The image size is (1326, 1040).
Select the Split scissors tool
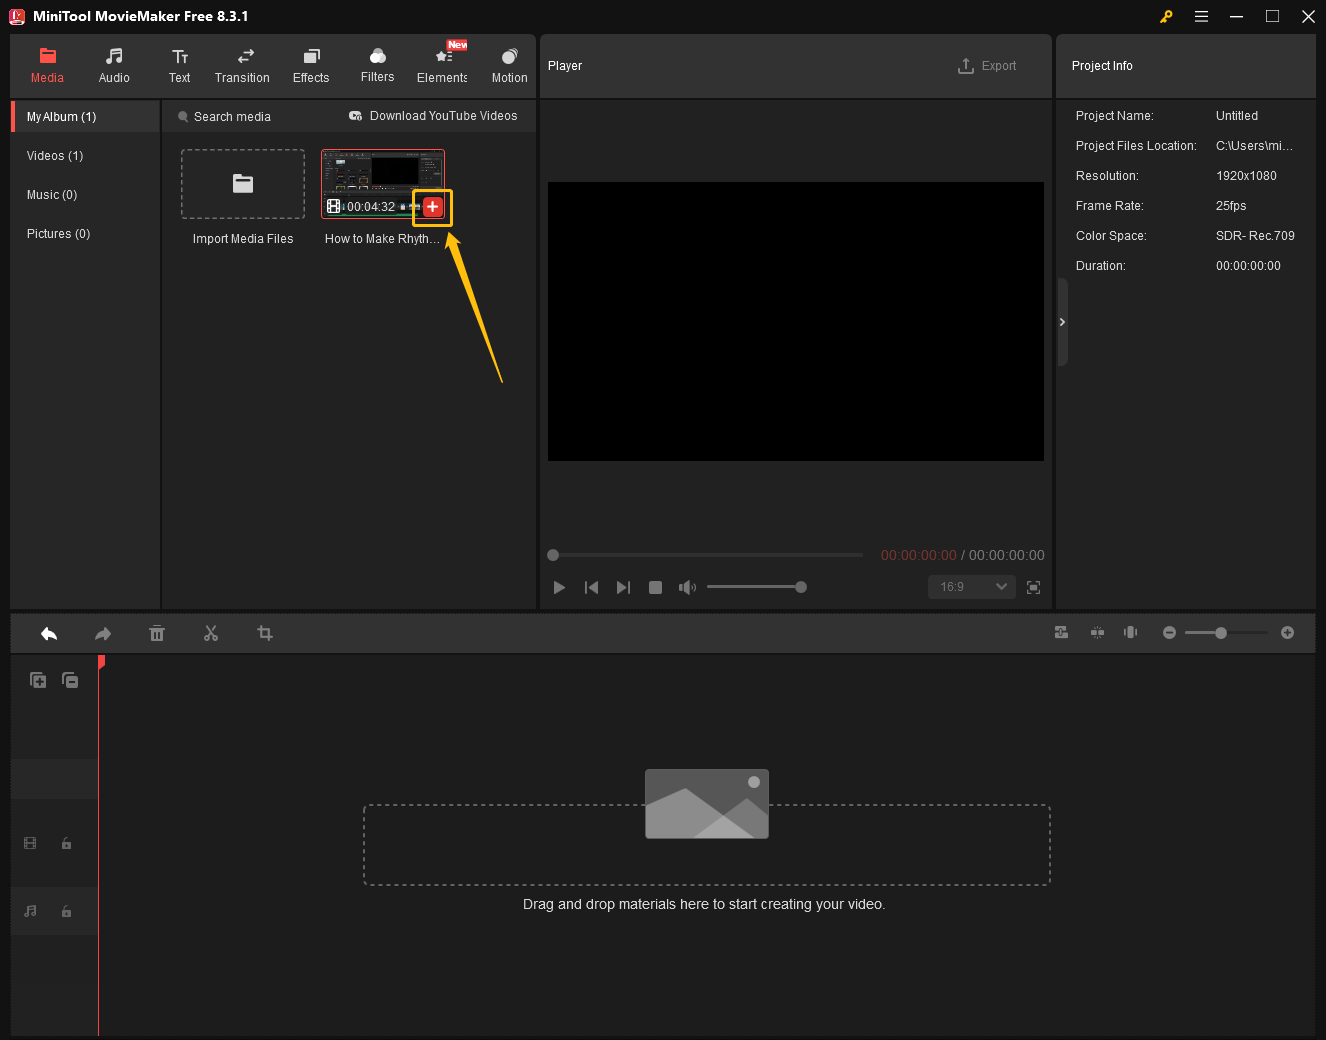coord(211,633)
